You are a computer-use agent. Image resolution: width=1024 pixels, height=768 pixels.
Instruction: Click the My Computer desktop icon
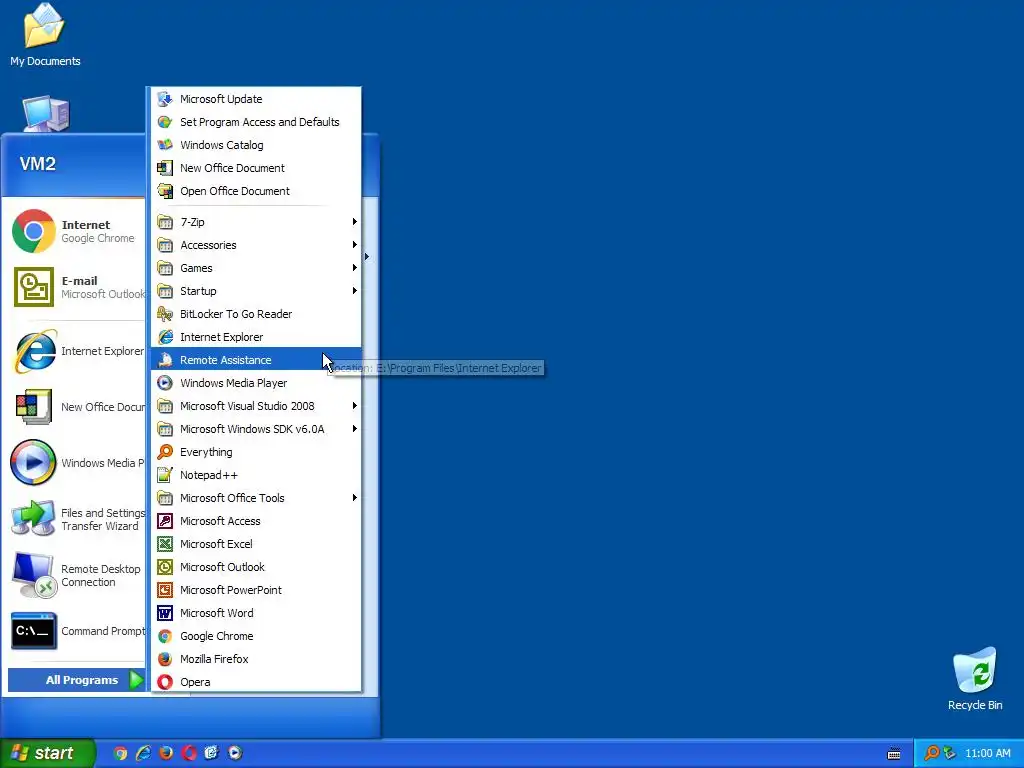[x=45, y=114]
